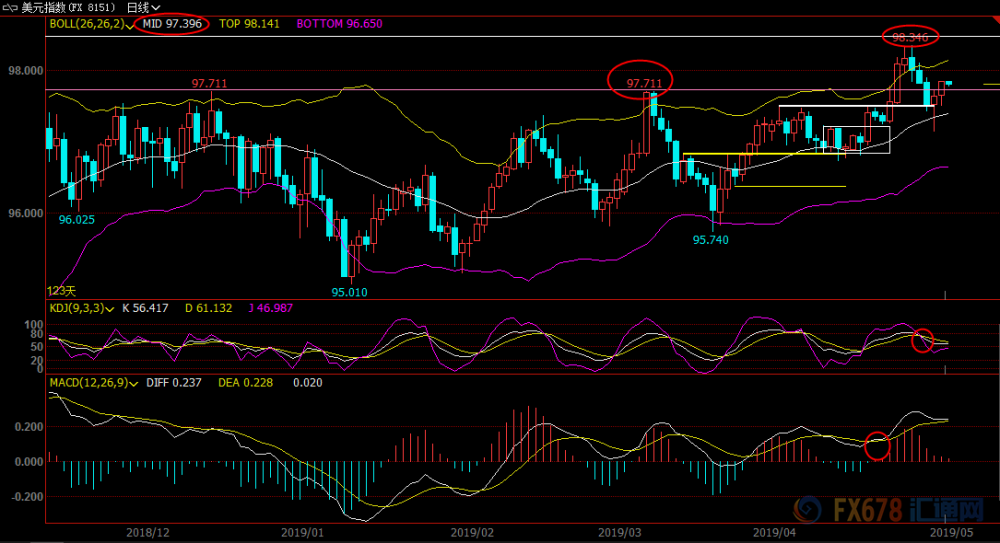Click the 95.740 low price label
Viewport: 1000px width, 543px height.
click(710, 240)
